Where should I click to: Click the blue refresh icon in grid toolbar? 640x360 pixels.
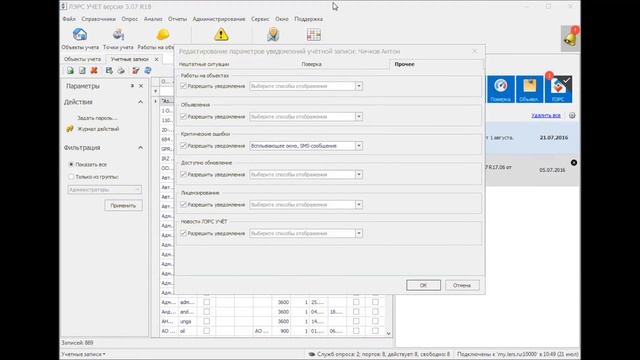point(148,71)
